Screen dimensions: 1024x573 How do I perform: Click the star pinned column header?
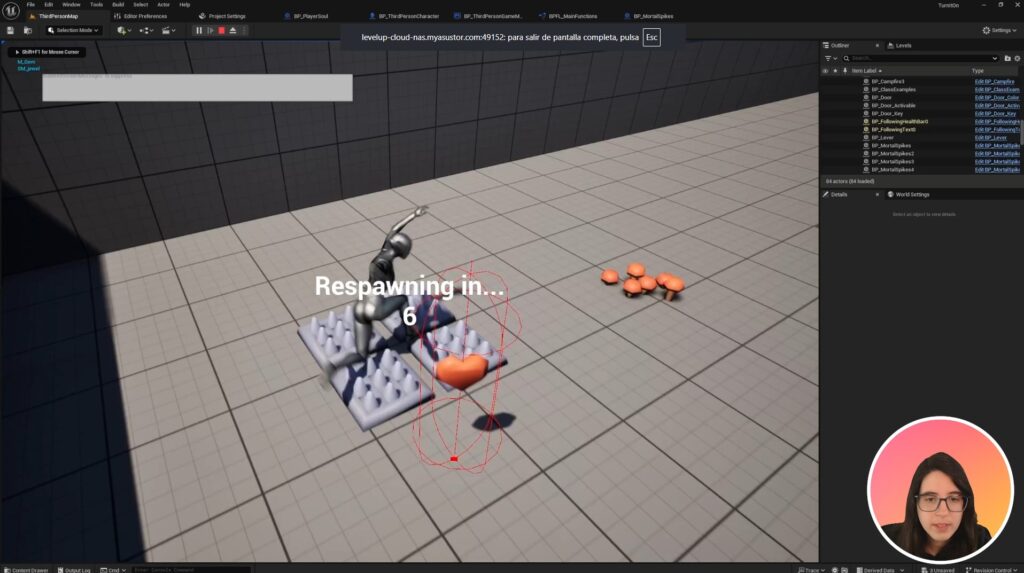(835, 71)
